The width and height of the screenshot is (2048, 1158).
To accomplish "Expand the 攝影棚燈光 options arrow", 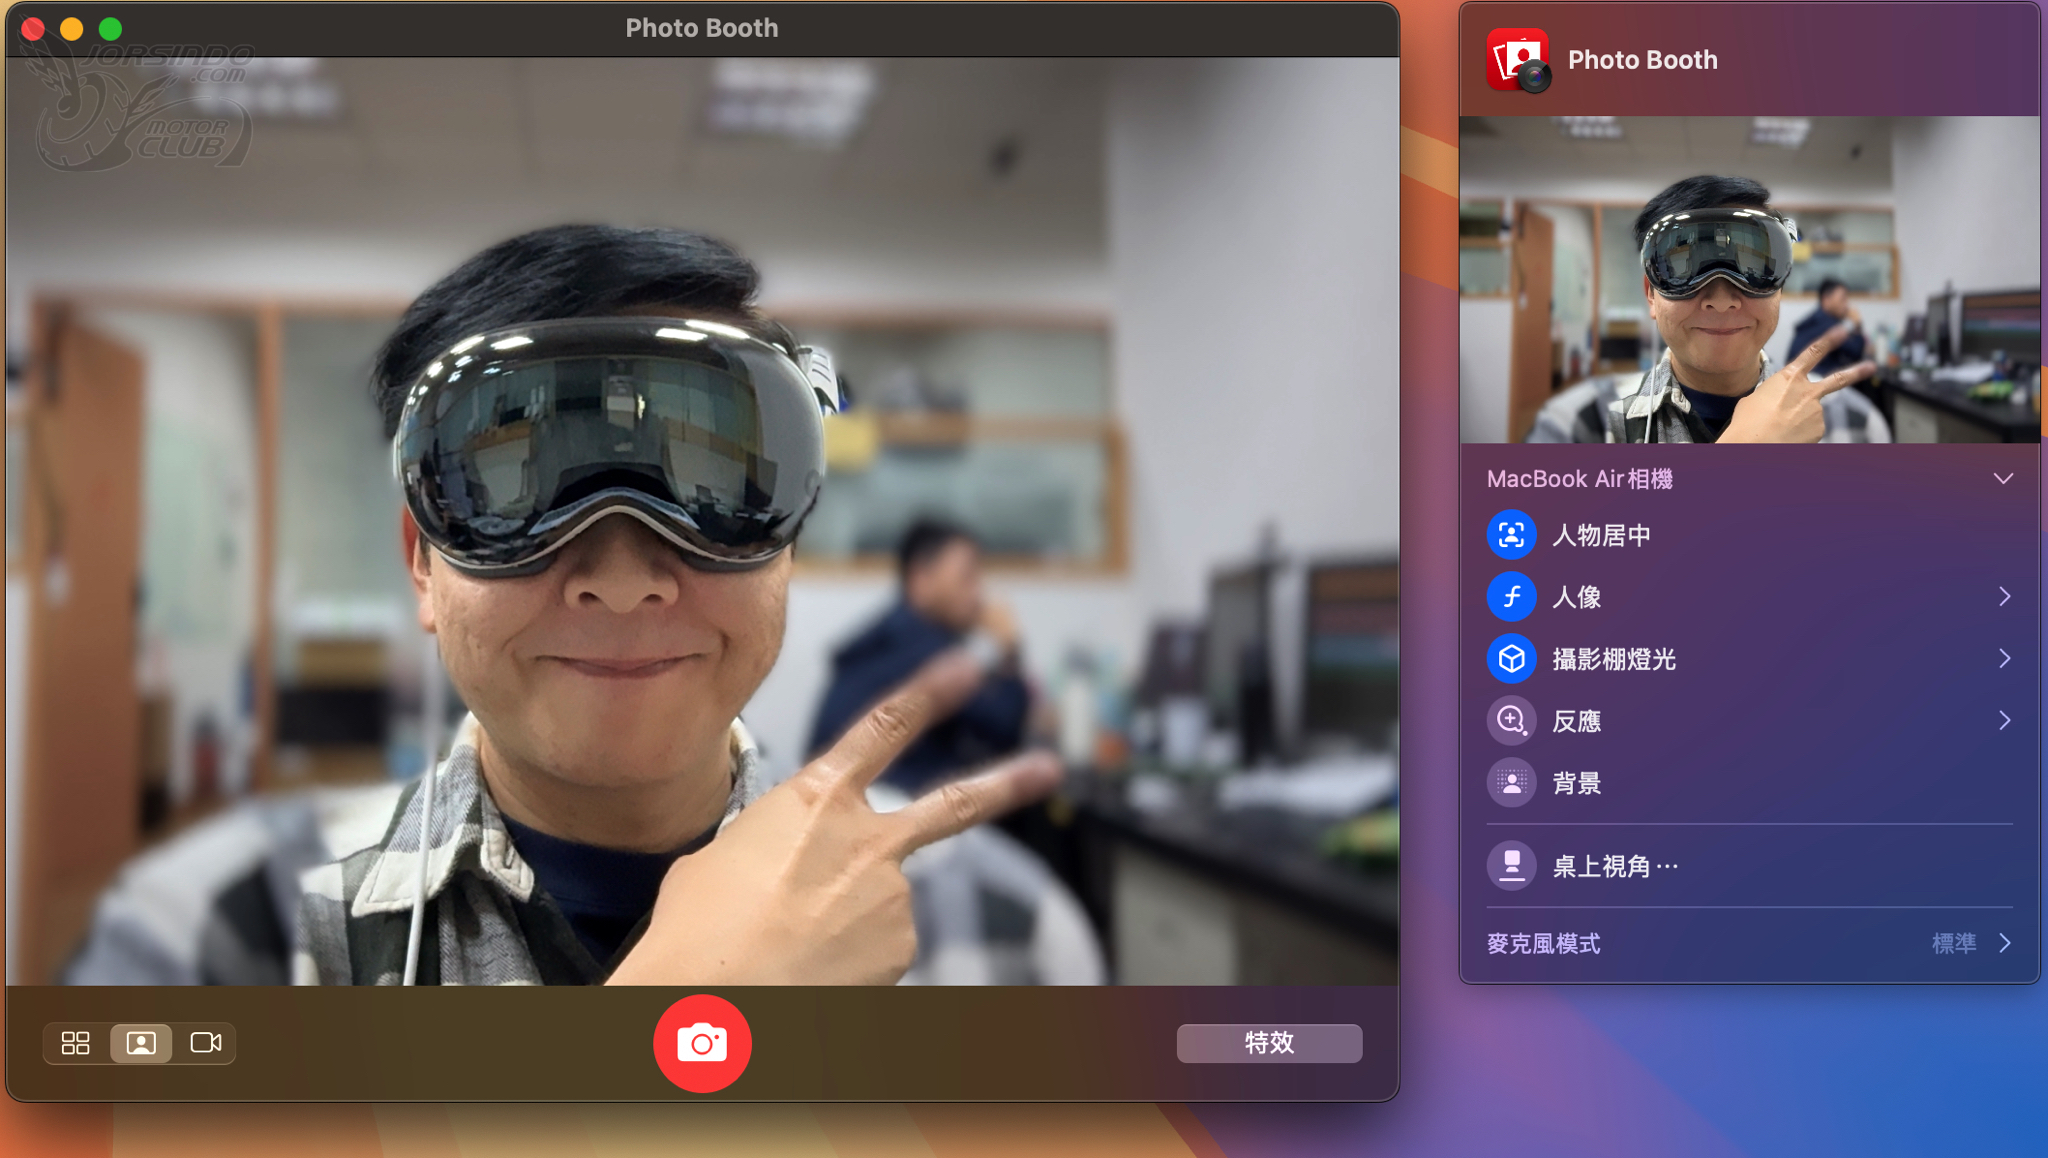I will click(x=2004, y=659).
